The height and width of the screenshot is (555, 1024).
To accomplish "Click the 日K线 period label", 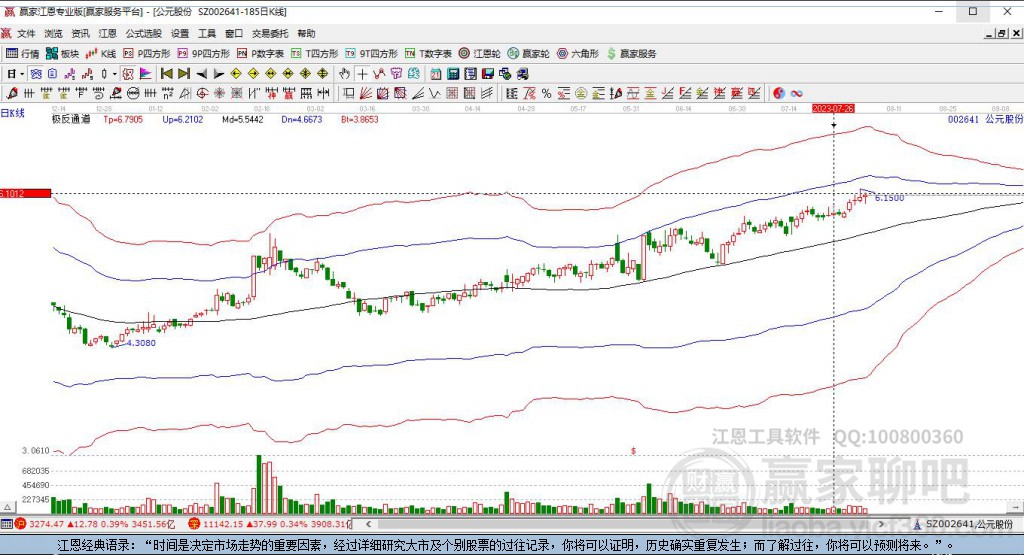I will click(12, 113).
